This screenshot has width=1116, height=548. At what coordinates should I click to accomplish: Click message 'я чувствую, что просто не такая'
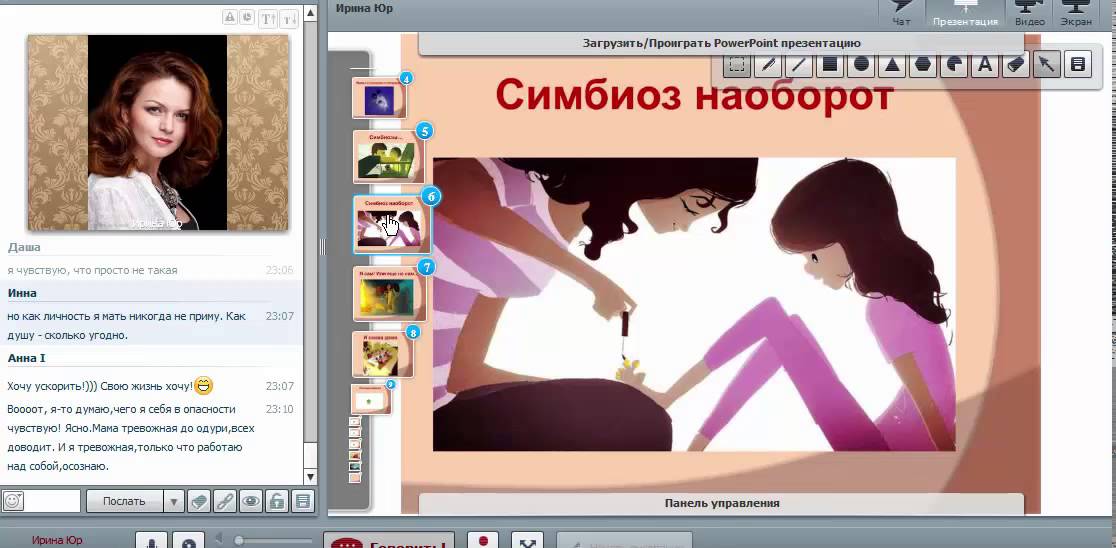tap(93, 270)
